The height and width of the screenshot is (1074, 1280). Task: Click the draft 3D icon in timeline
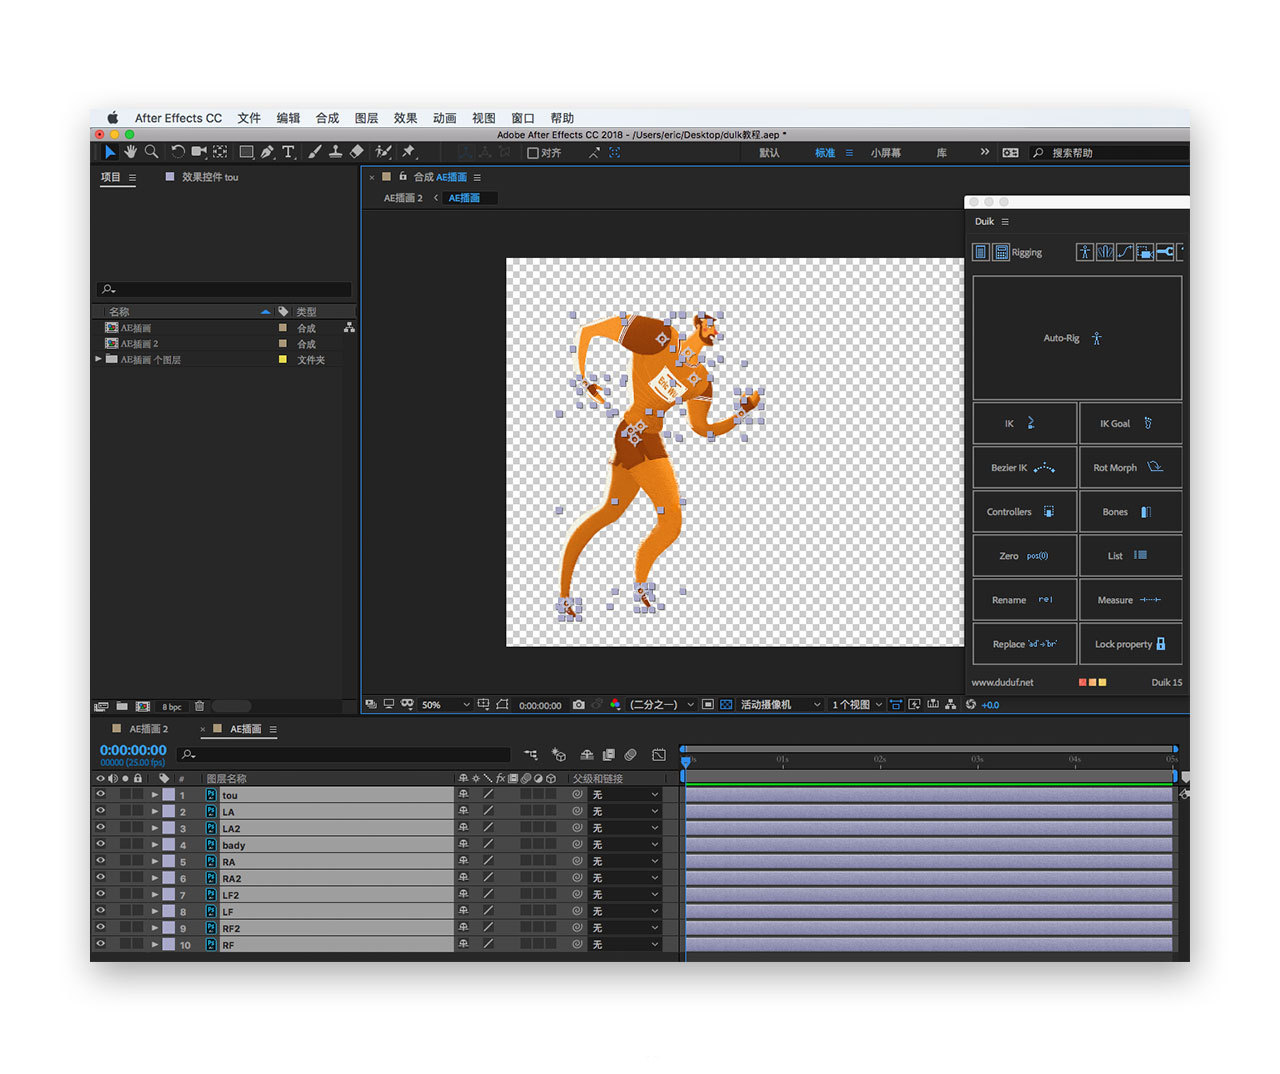pos(559,755)
